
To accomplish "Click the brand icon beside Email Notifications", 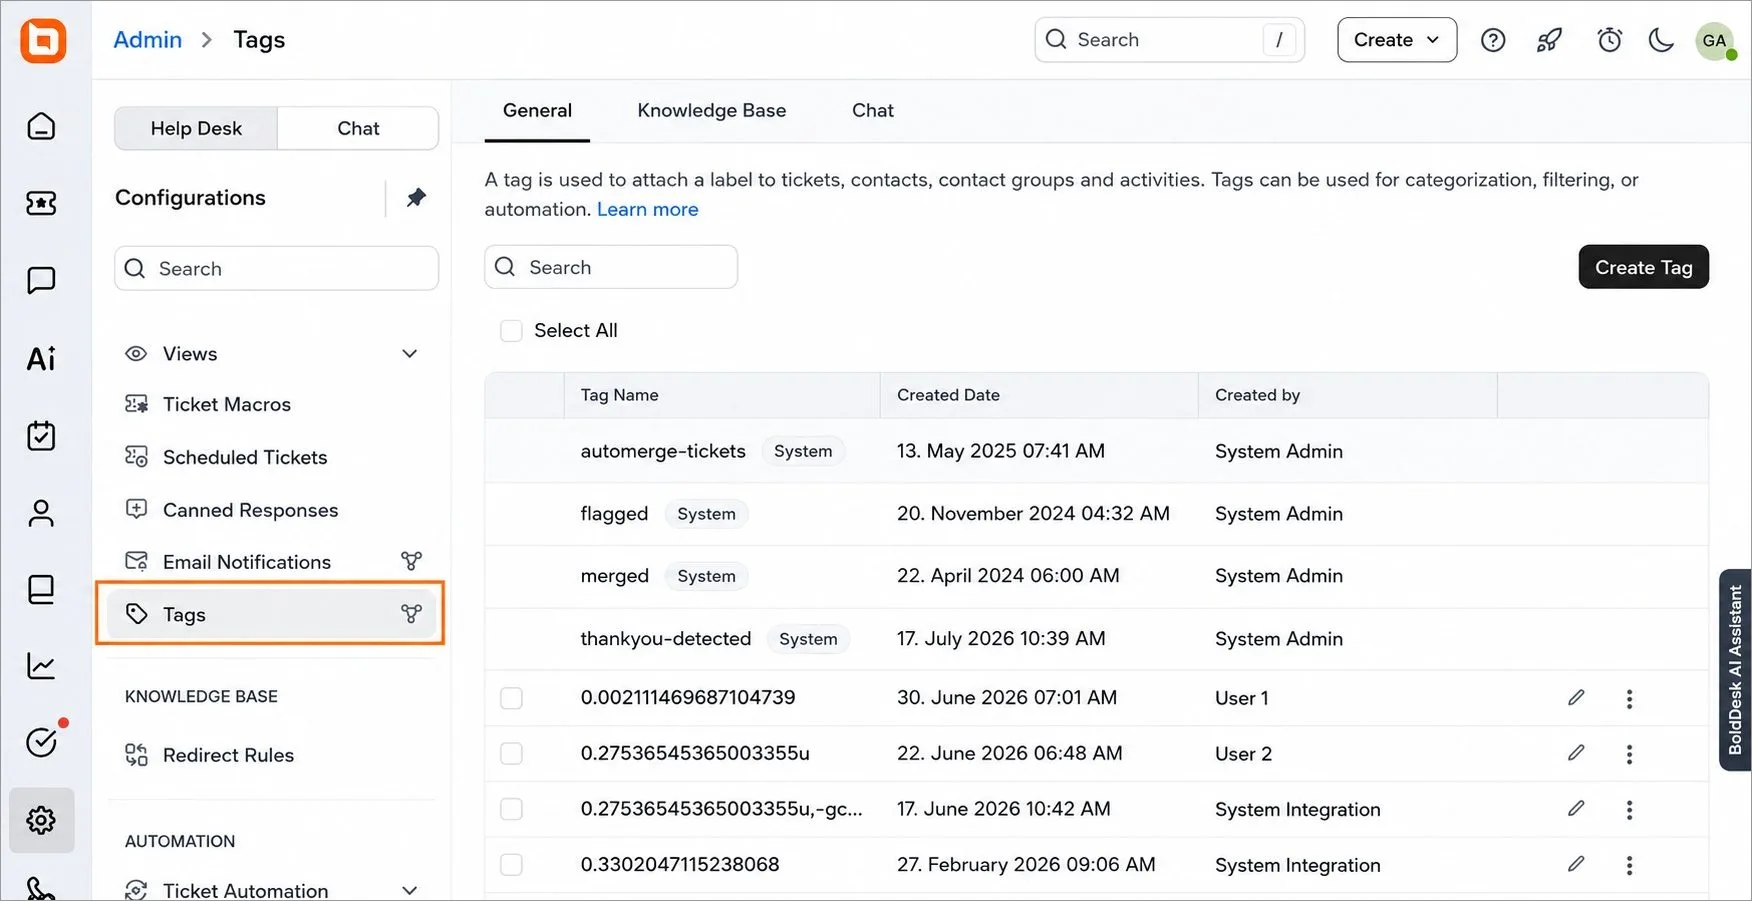I will click(x=411, y=561).
